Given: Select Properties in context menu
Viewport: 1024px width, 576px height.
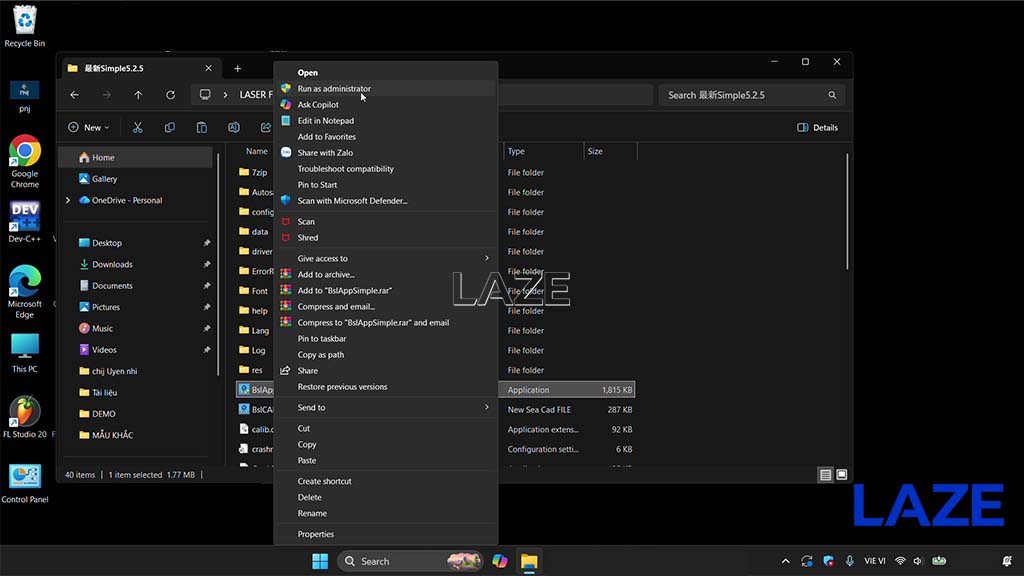Looking at the screenshot, I should [387, 534].
